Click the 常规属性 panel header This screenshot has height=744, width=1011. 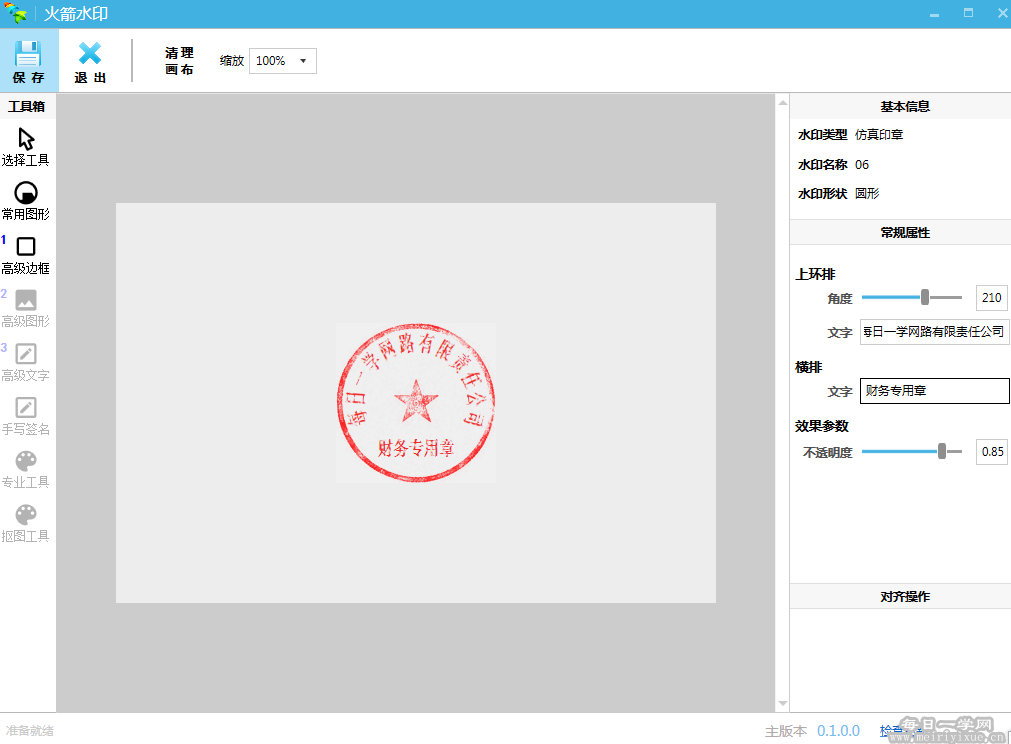click(x=905, y=233)
